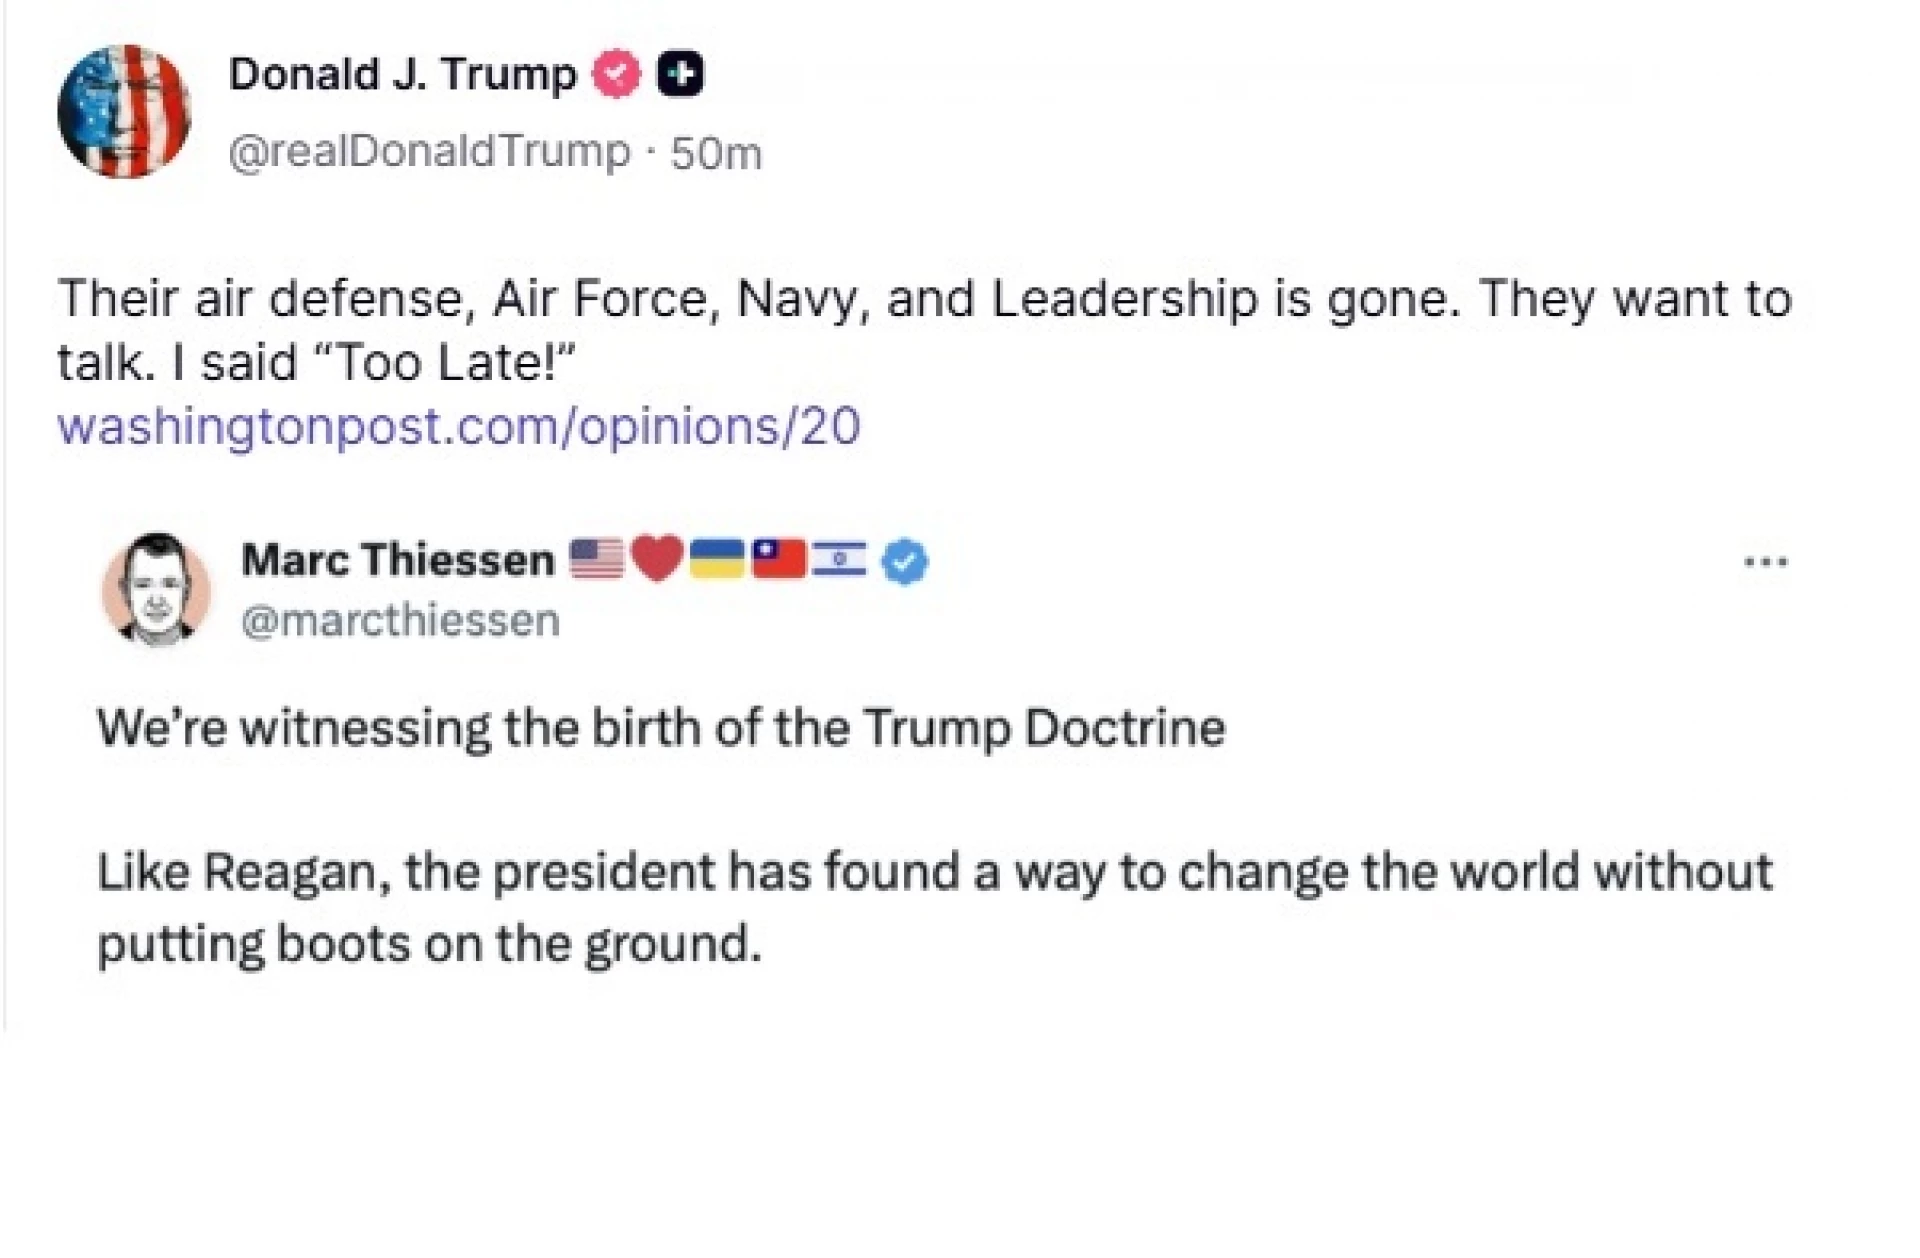This screenshot has width=1920, height=1258.
Task: Click the red heart emoji
Action: click(x=657, y=559)
